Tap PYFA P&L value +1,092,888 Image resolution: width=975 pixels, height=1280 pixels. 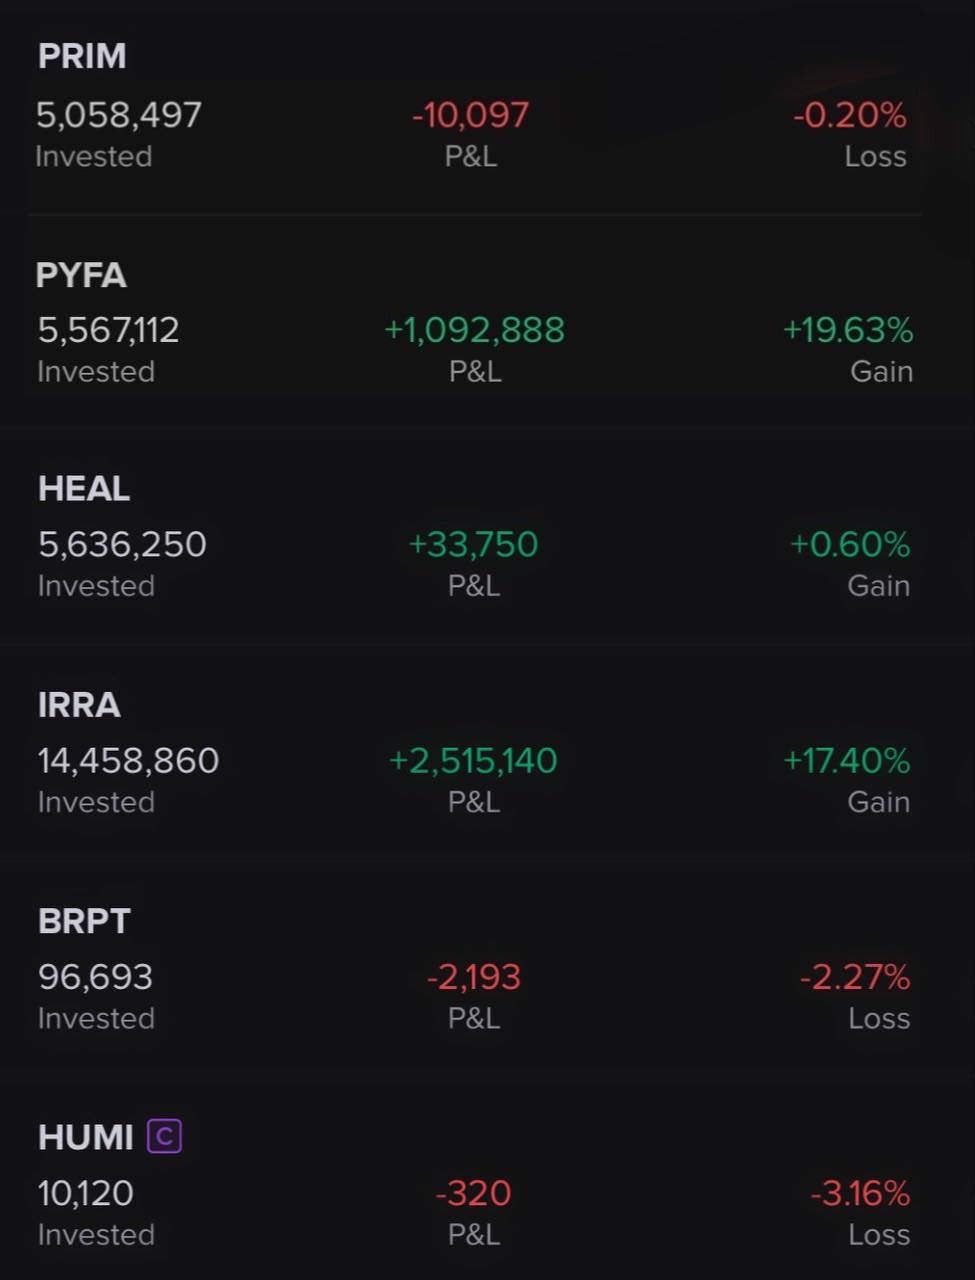(475, 330)
